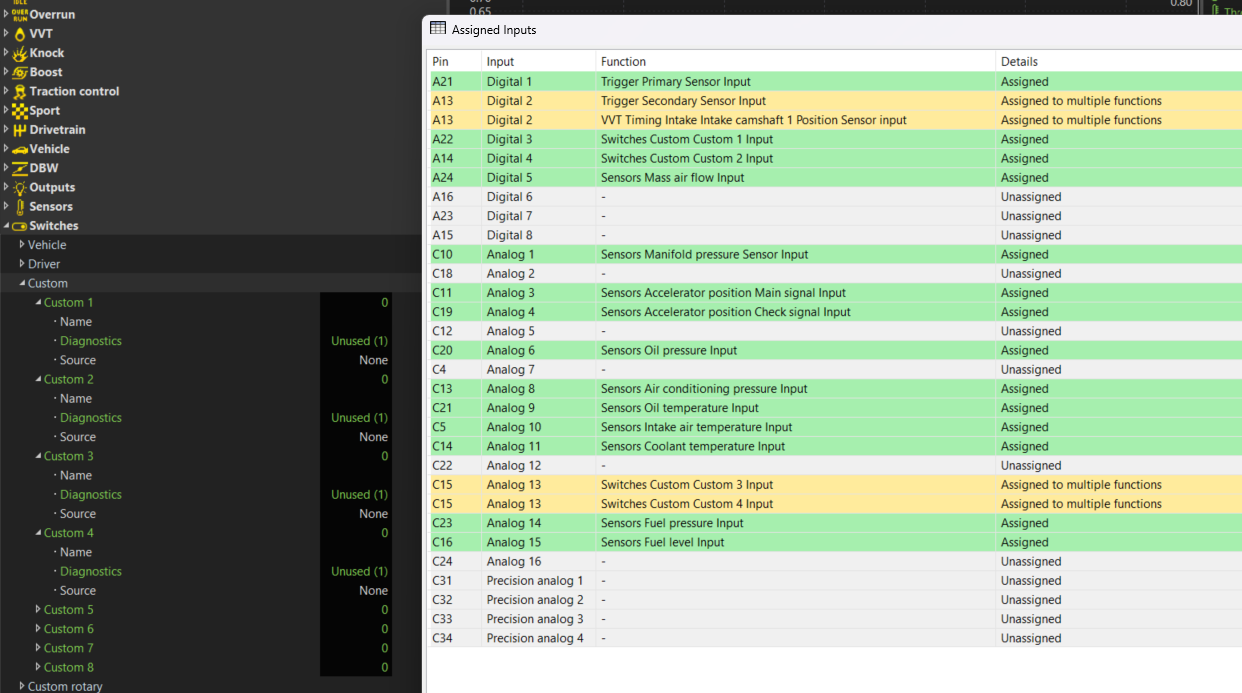This screenshot has width=1242, height=693.
Task: Sort table by the Function column header
Action: pyautogui.click(x=623, y=62)
